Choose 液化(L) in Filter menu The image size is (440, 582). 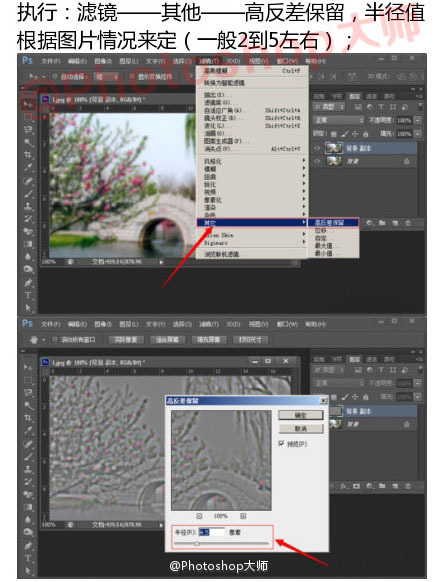(x=252, y=126)
